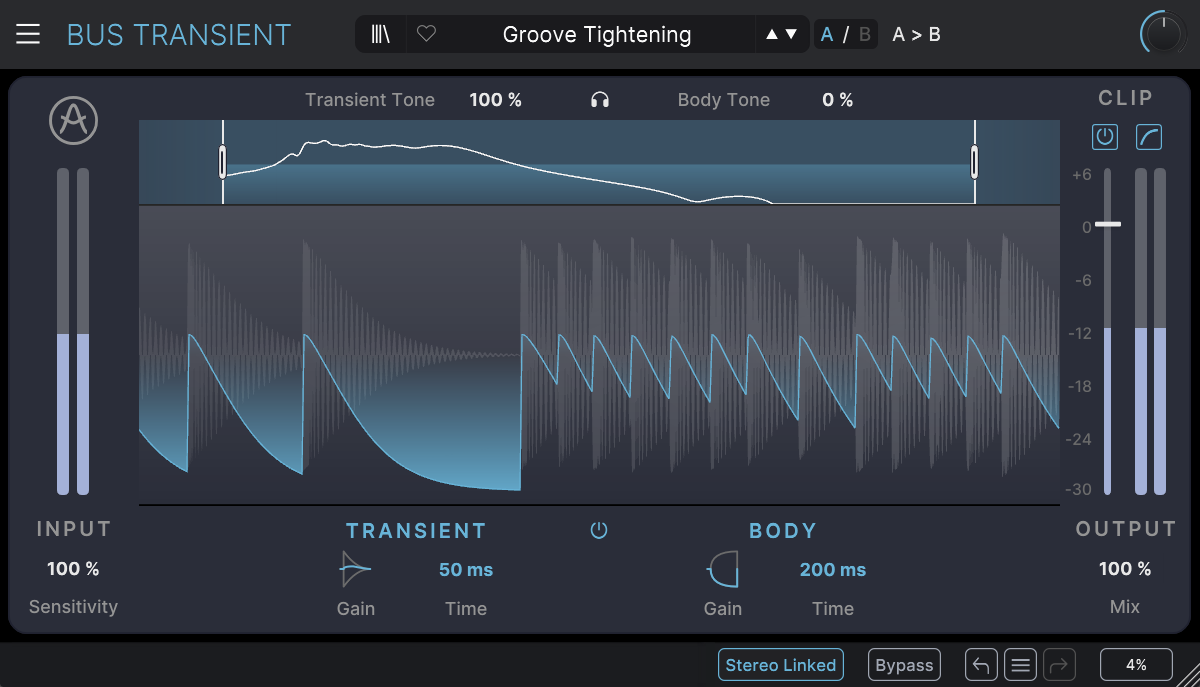Click the headphones listen icon
1200x687 pixels.
point(600,100)
